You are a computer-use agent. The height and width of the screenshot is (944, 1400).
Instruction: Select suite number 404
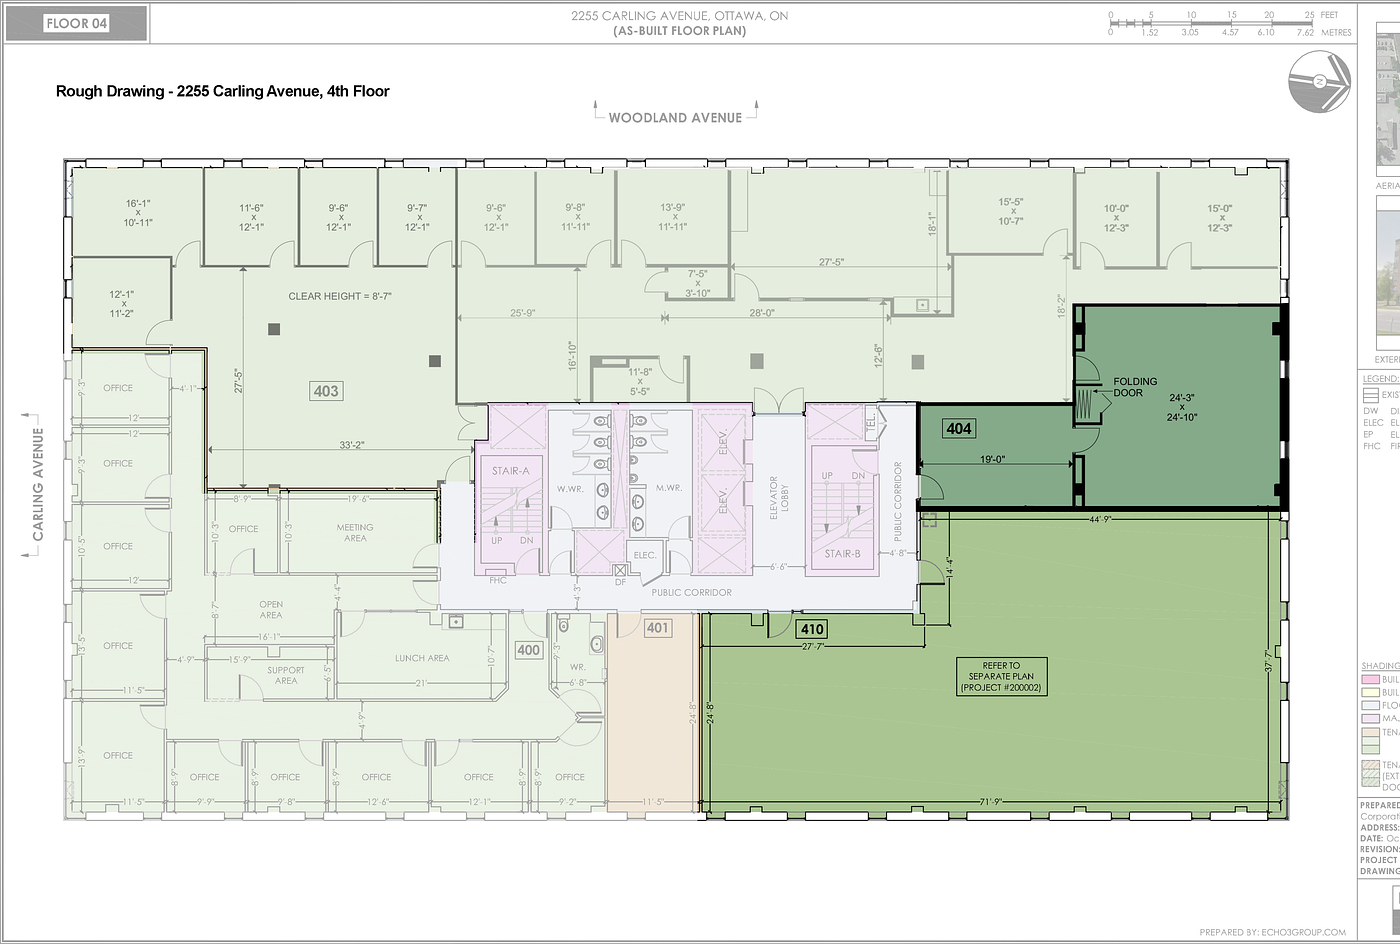tap(958, 428)
